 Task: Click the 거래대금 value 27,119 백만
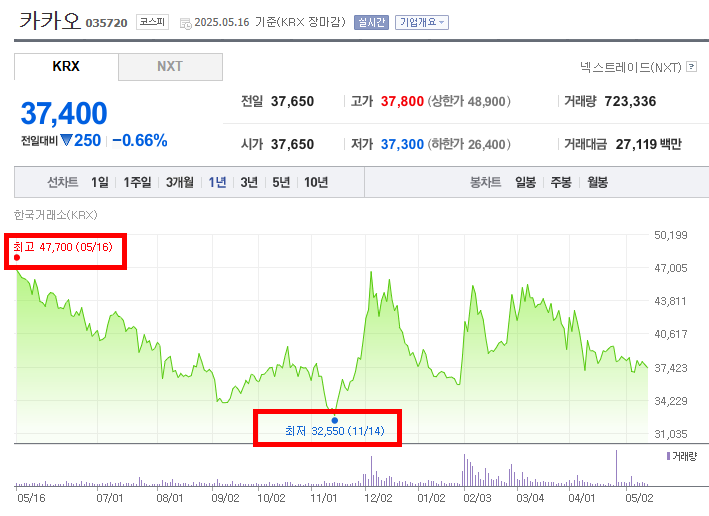click(648, 144)
